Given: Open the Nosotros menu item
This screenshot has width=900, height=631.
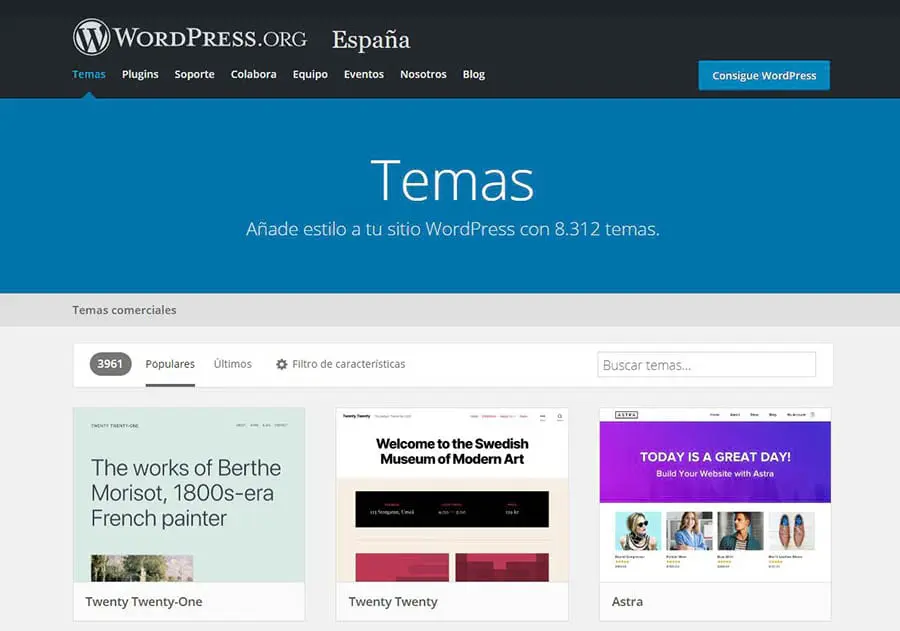Looking at the screenshot, I should coord(423,74).
